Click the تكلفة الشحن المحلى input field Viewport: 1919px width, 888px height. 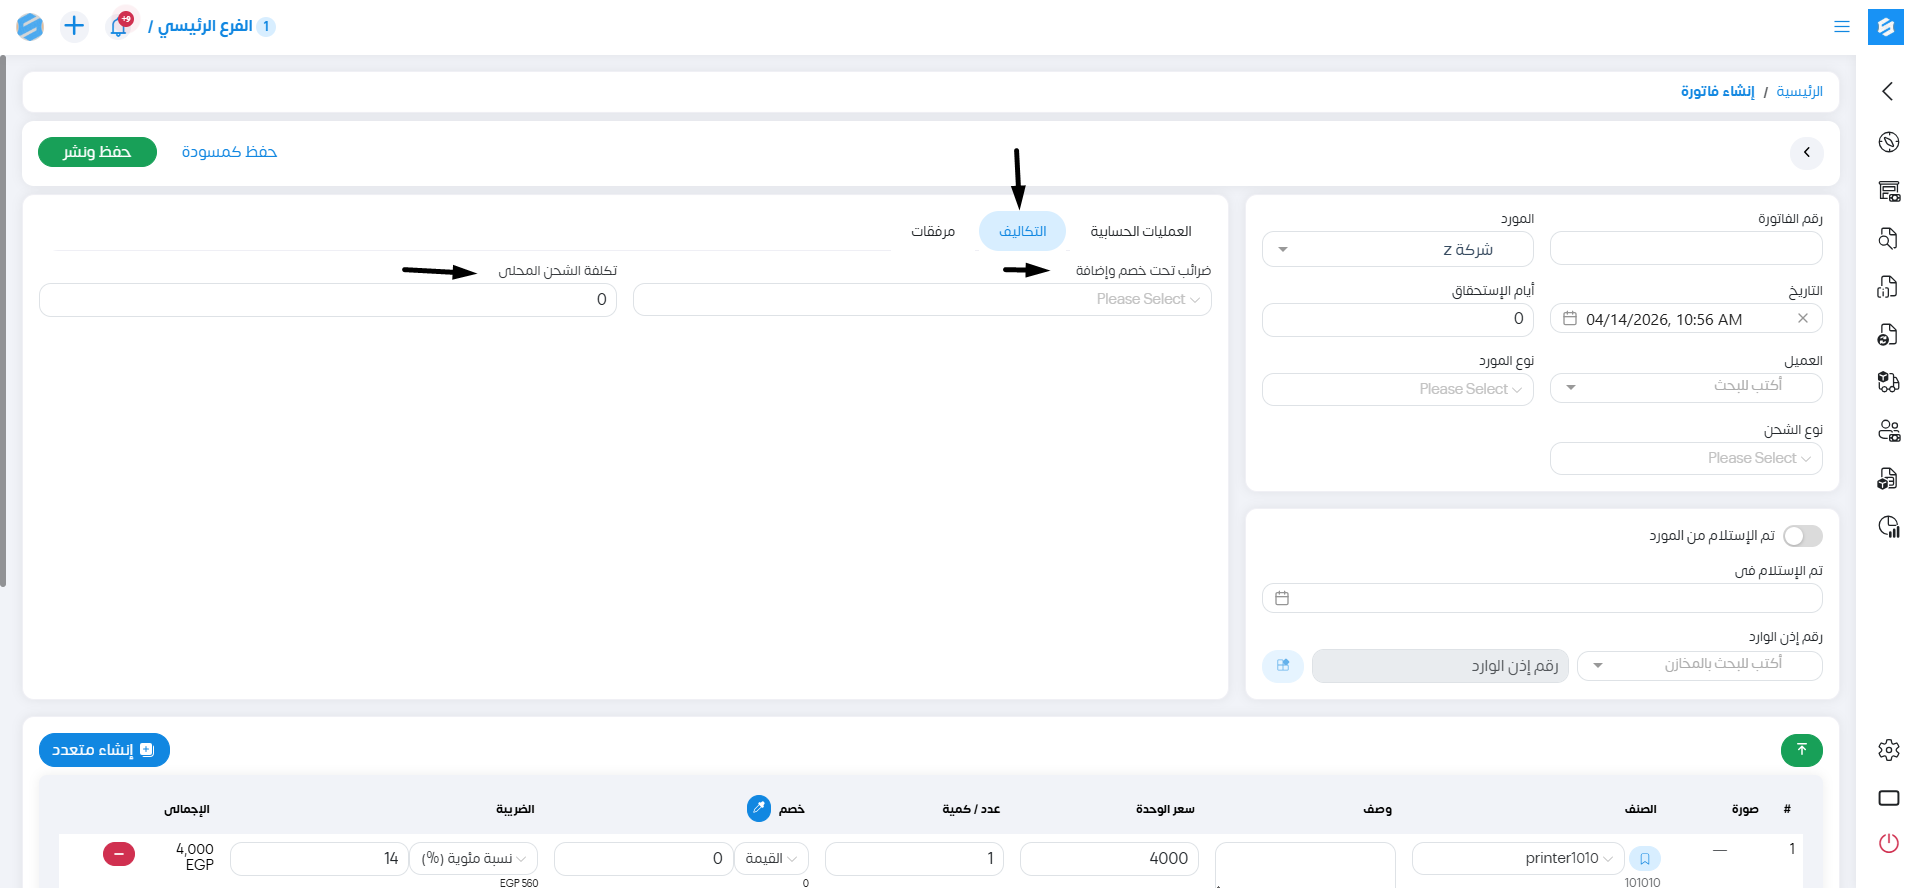(x=328, y=299)
